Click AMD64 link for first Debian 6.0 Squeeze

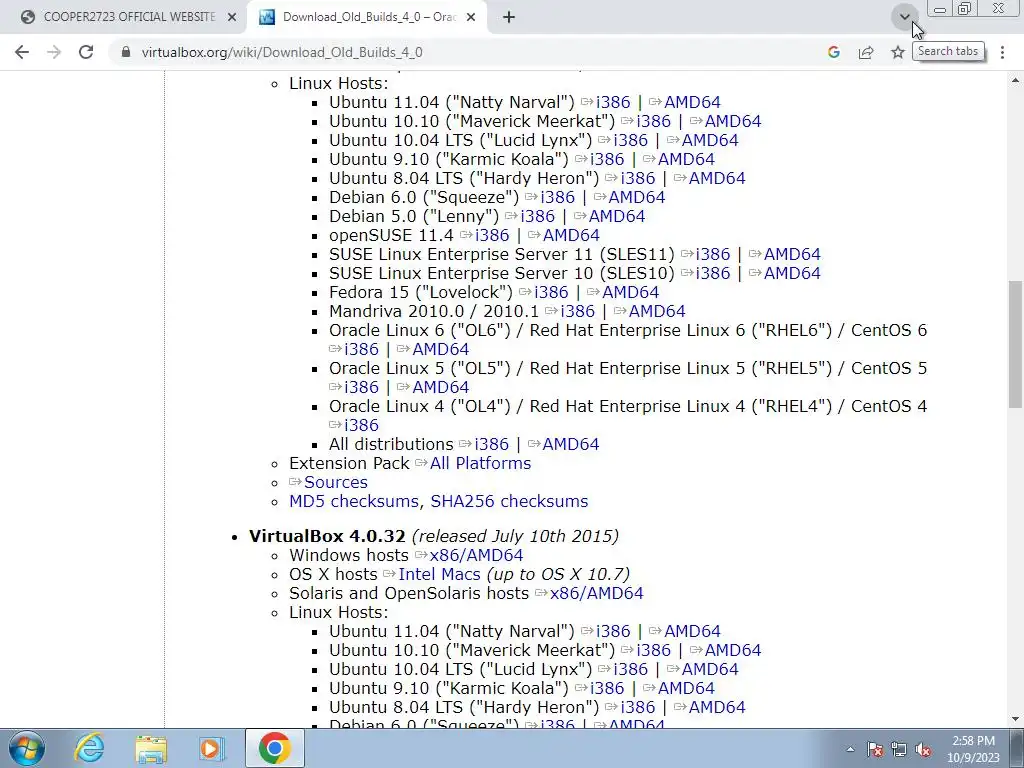[637, 198]
